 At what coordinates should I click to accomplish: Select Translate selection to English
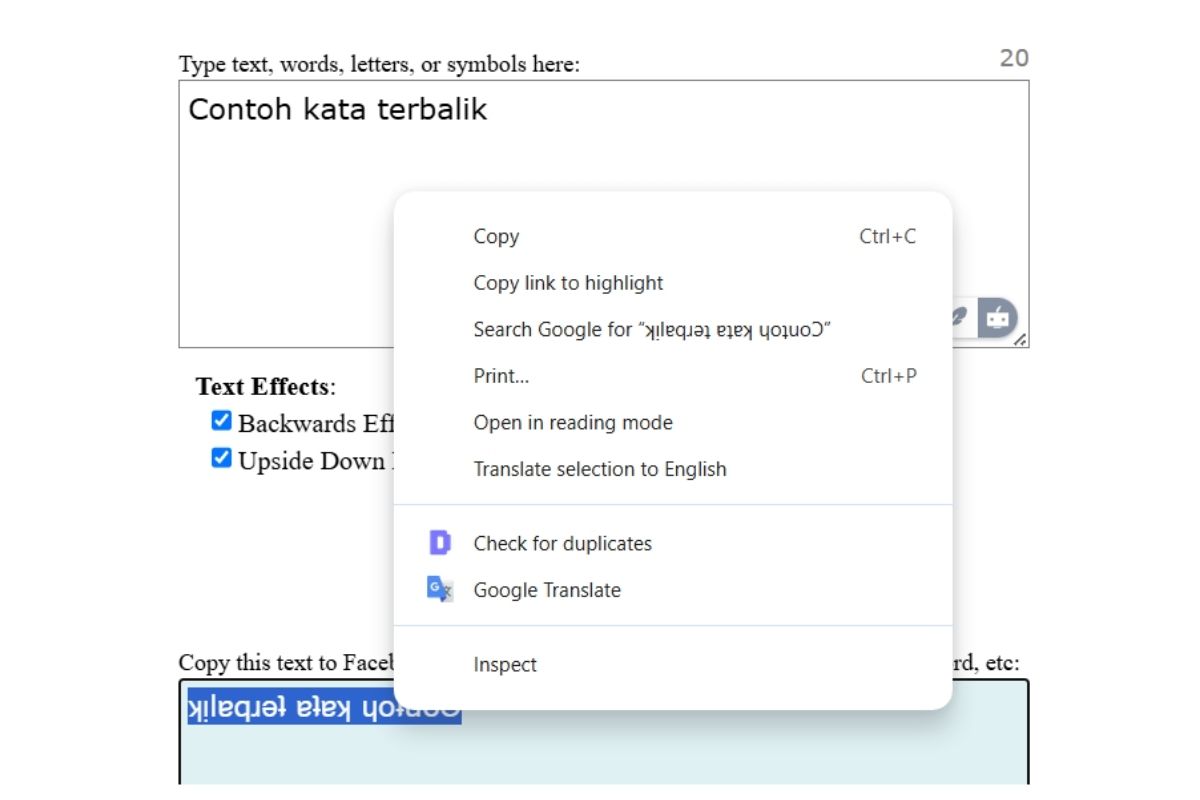[x=600, y=469]
